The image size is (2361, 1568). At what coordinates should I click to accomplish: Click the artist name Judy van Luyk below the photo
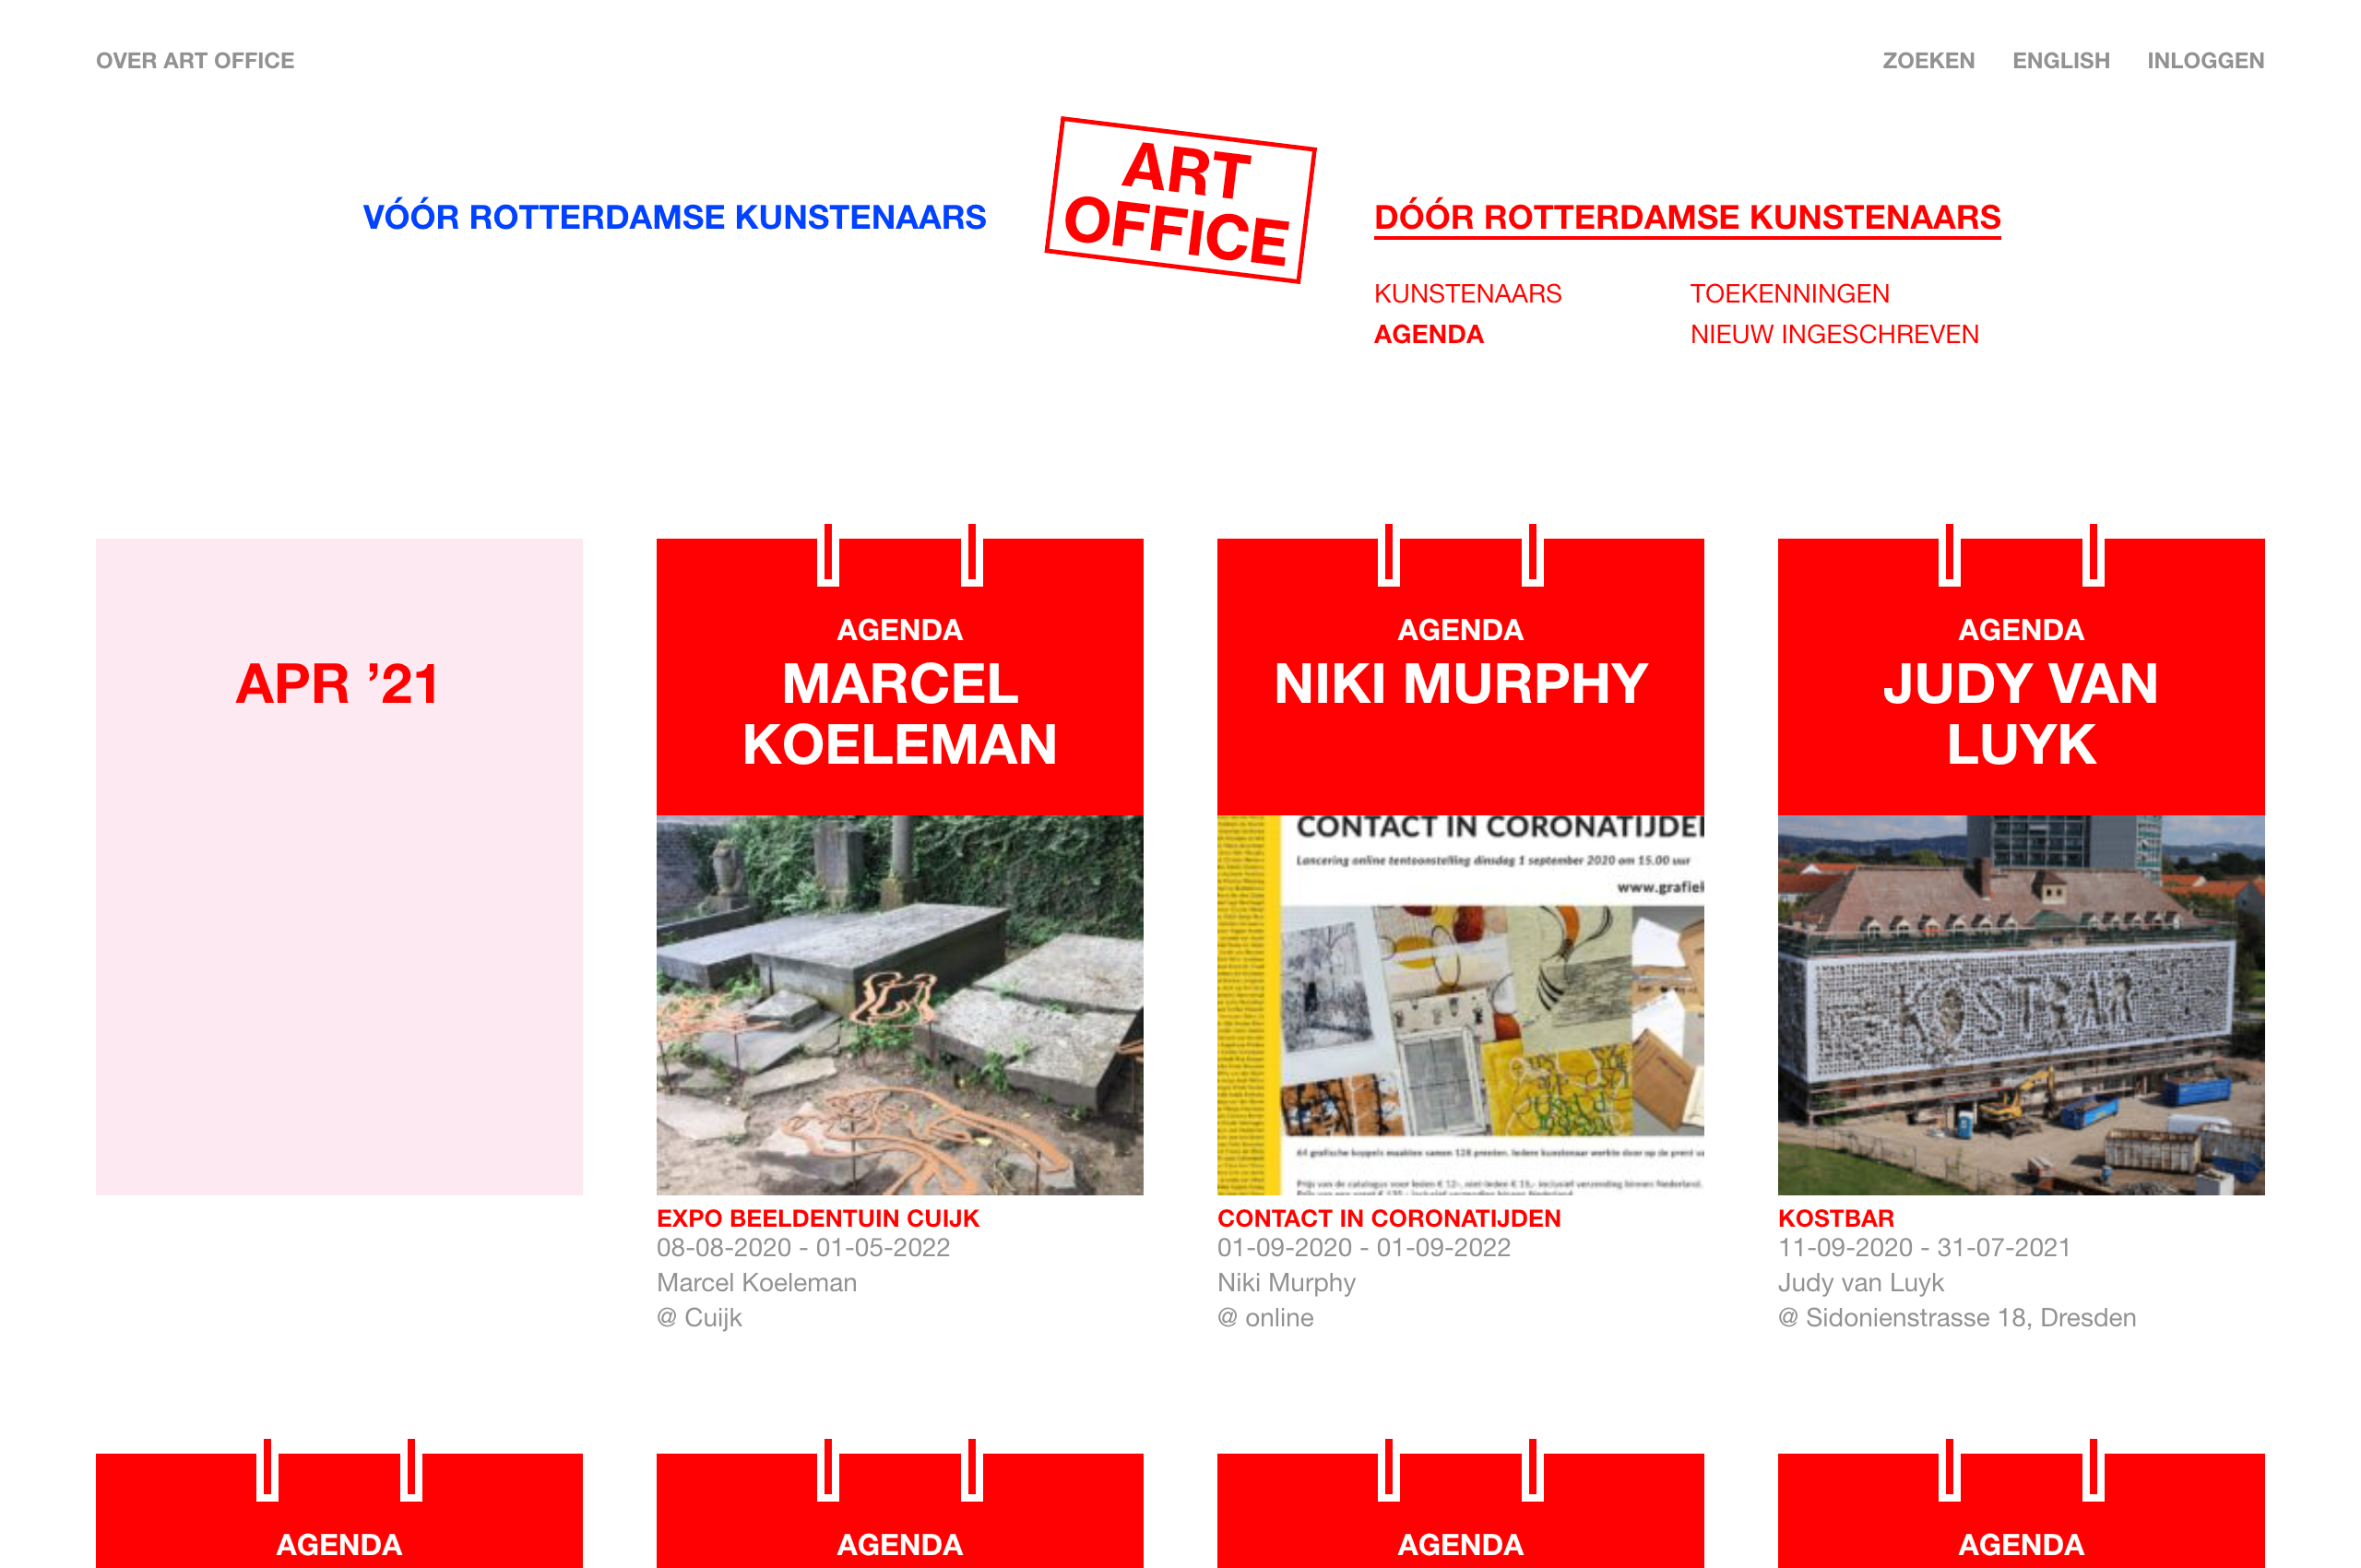[1861, 1283]
